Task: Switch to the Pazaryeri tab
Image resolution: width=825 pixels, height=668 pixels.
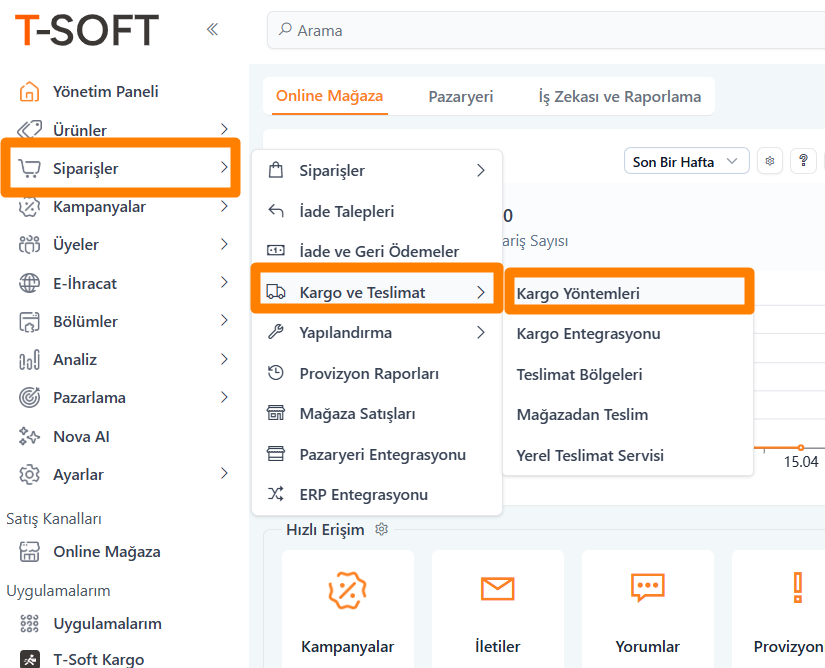Action: click(x=460, y=97)
